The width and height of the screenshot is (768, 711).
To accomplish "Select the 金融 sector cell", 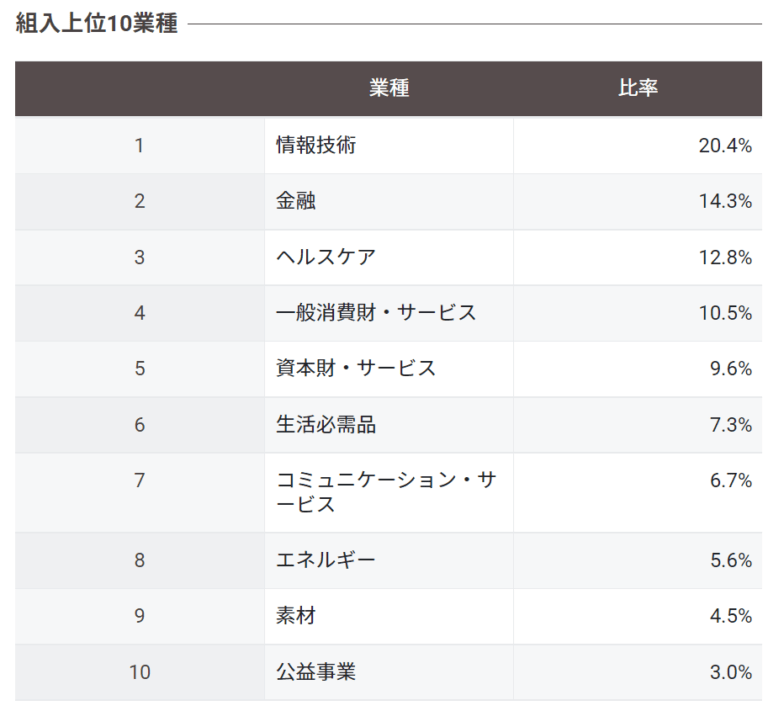I will click(x=296, y=201).
